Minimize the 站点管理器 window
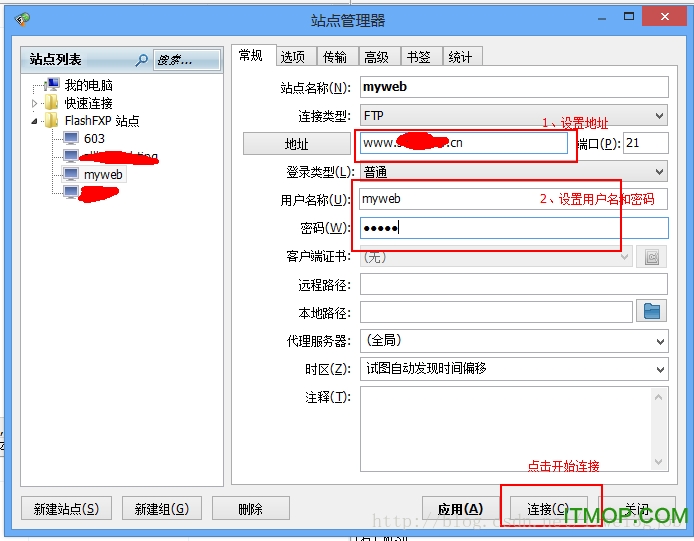Screen dimensions: 694x541 pyautogui.click(x=602, y=18)
